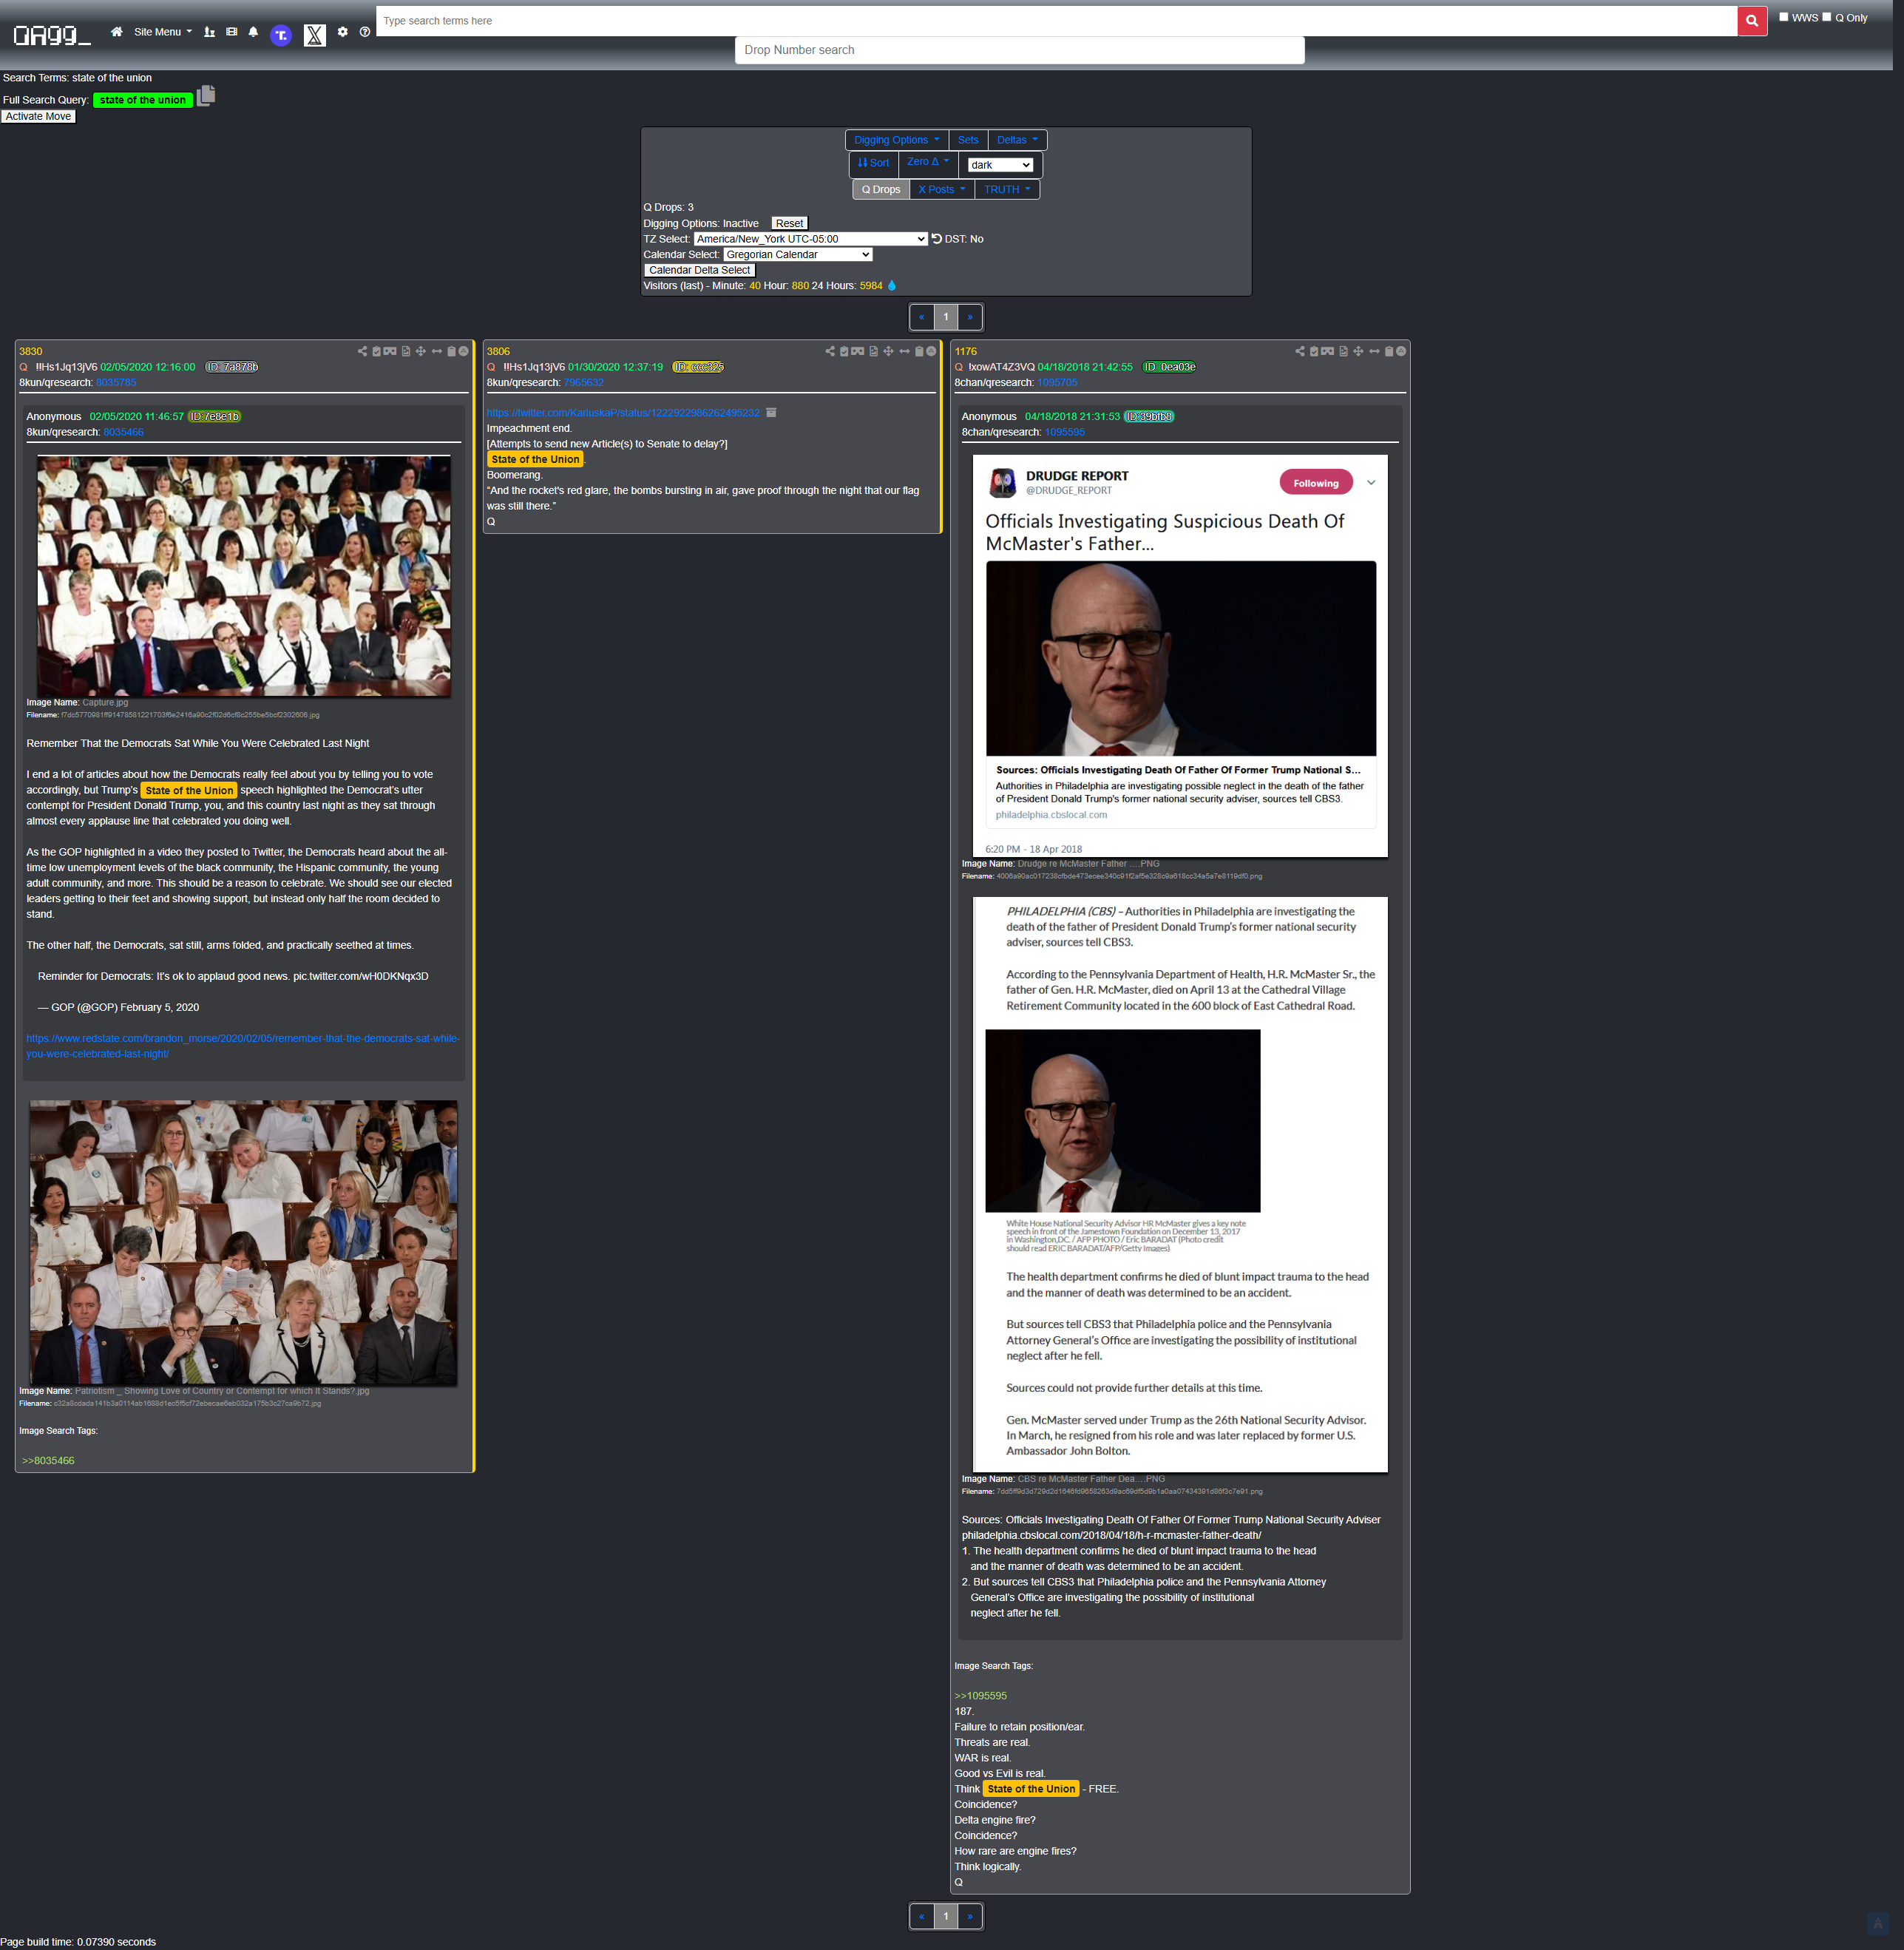
Task: Follow the >>1095595 reply link
Action: [980, 1696]
